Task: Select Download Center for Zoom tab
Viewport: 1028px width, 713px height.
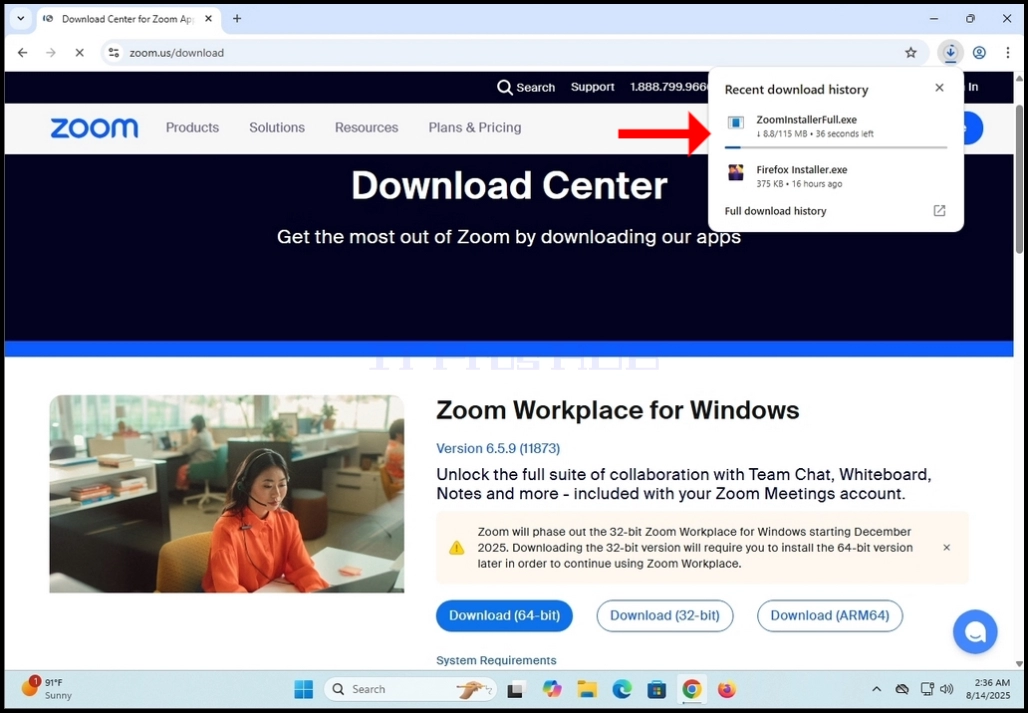Action: click(x=128, y=19)
